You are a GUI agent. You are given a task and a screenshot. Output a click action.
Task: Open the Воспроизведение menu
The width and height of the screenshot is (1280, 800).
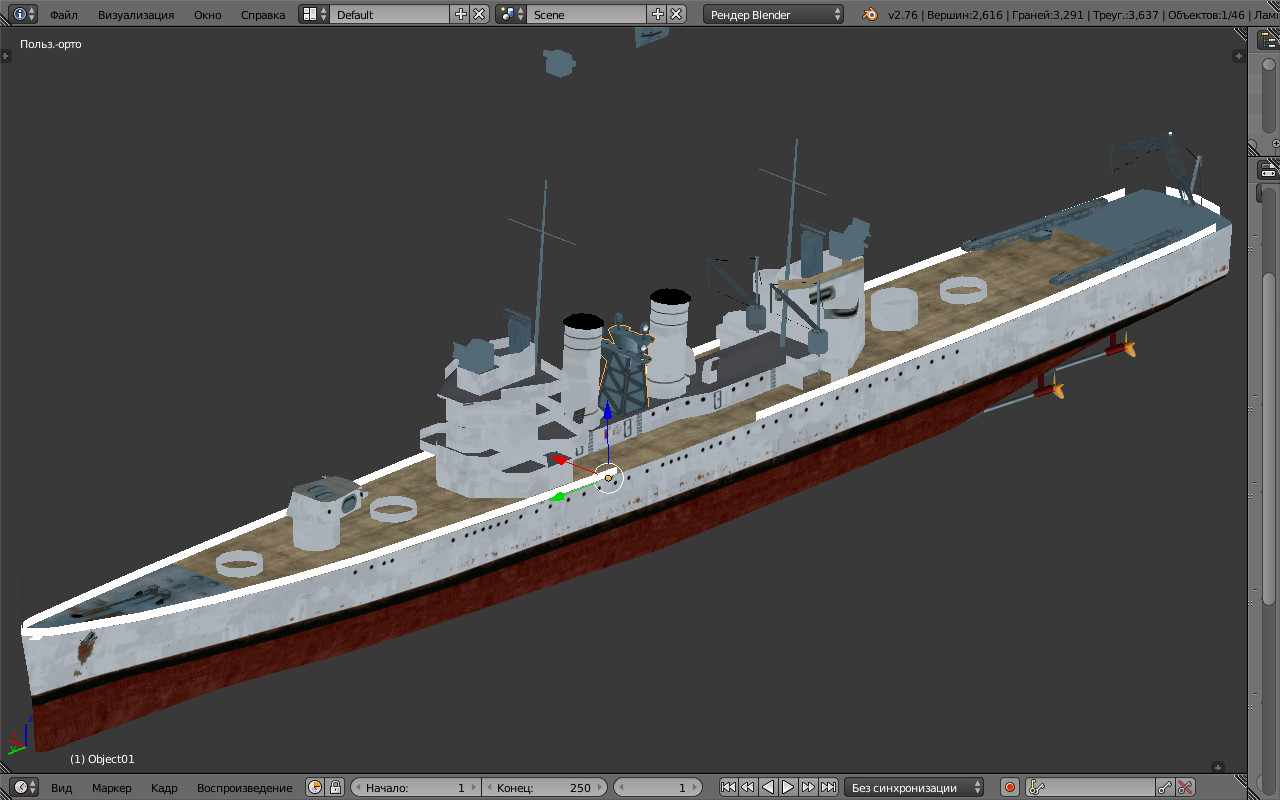(245, 788)
